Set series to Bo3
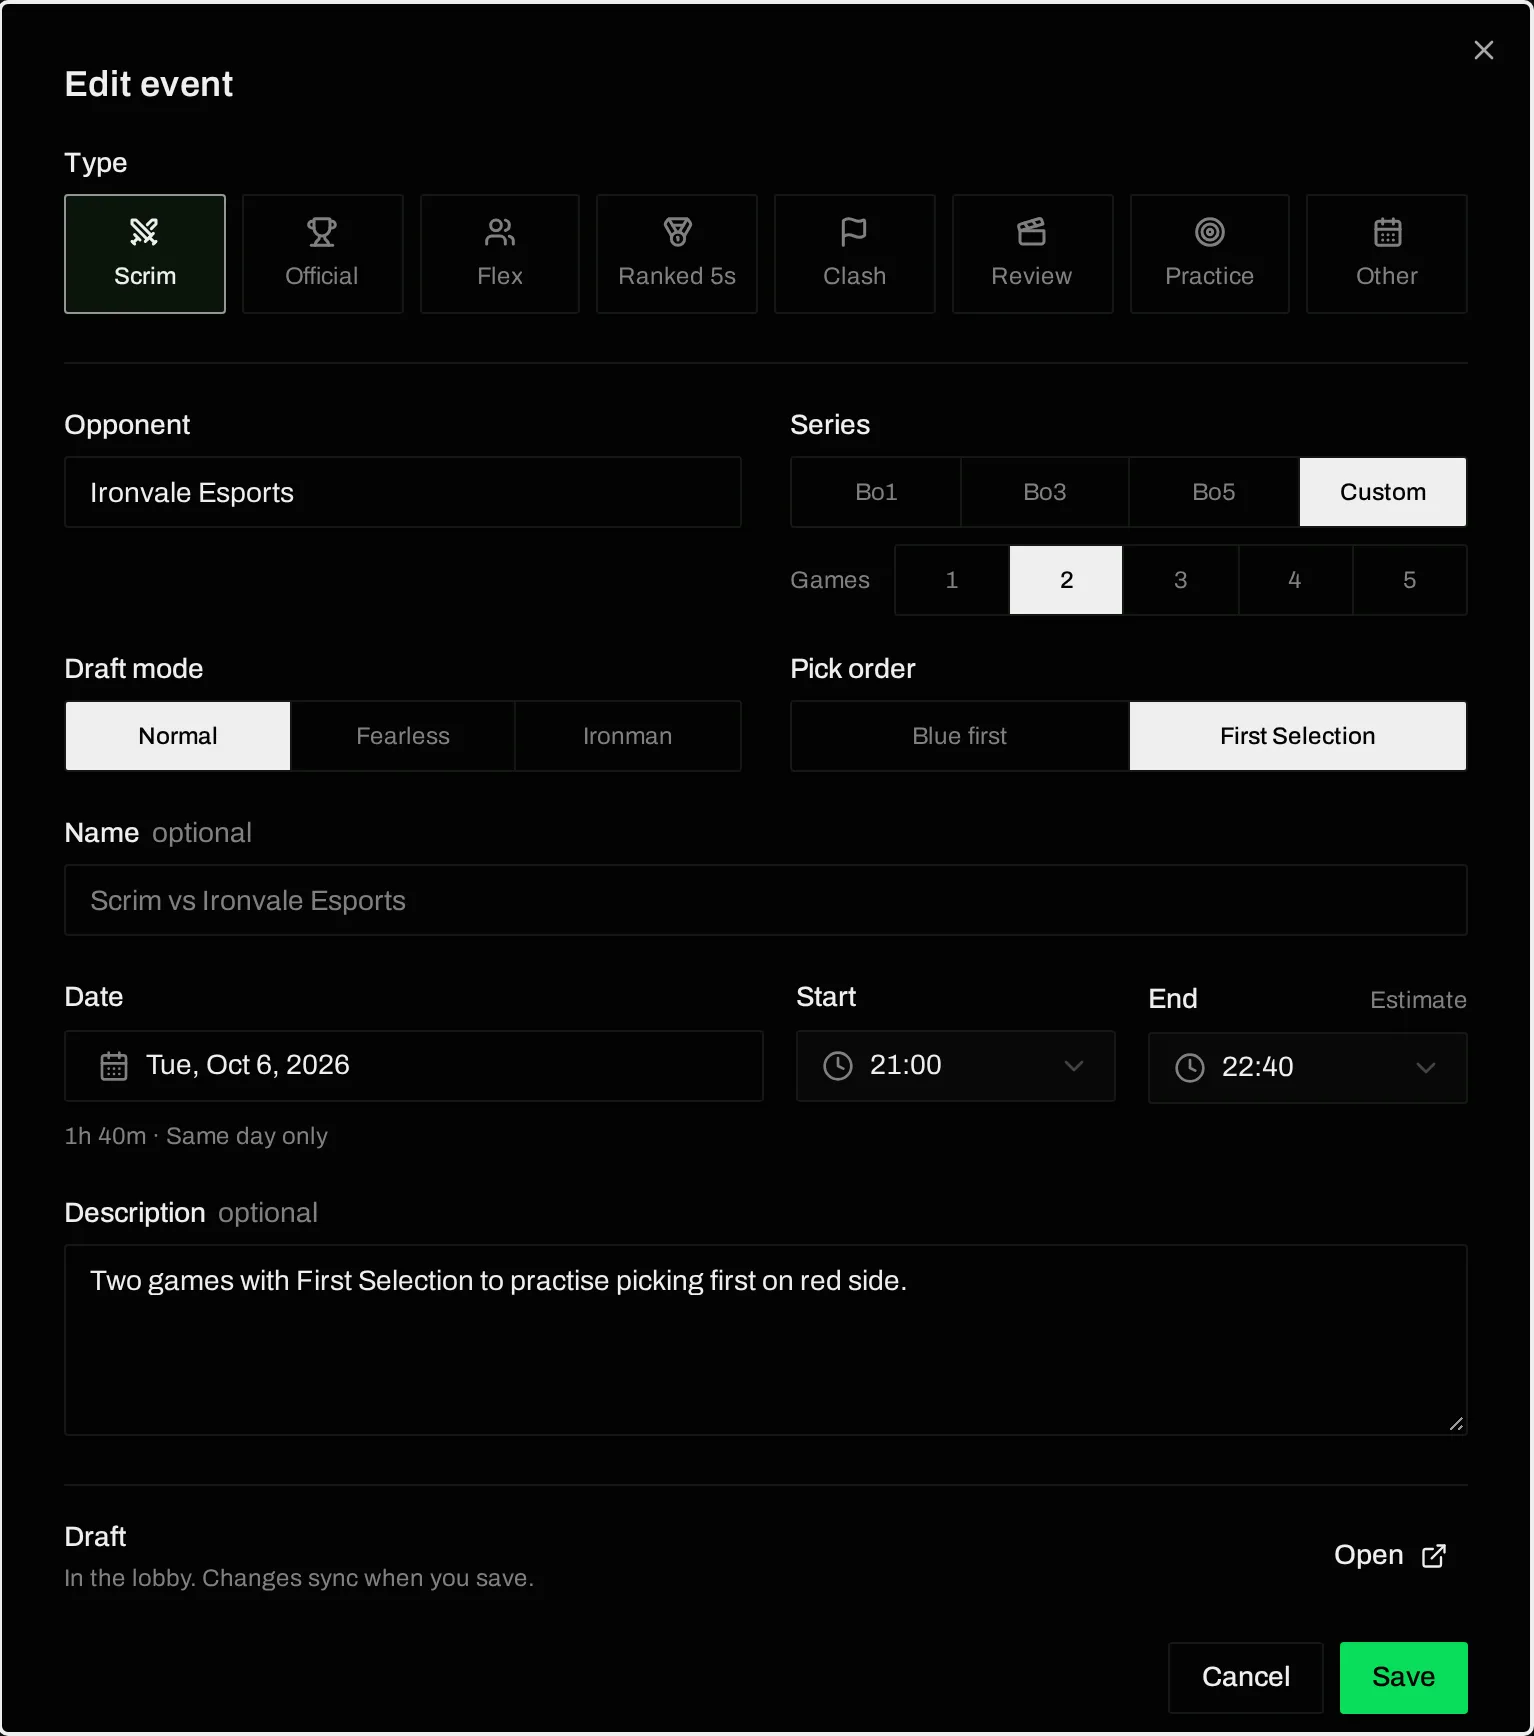 tap(1045, 492)
